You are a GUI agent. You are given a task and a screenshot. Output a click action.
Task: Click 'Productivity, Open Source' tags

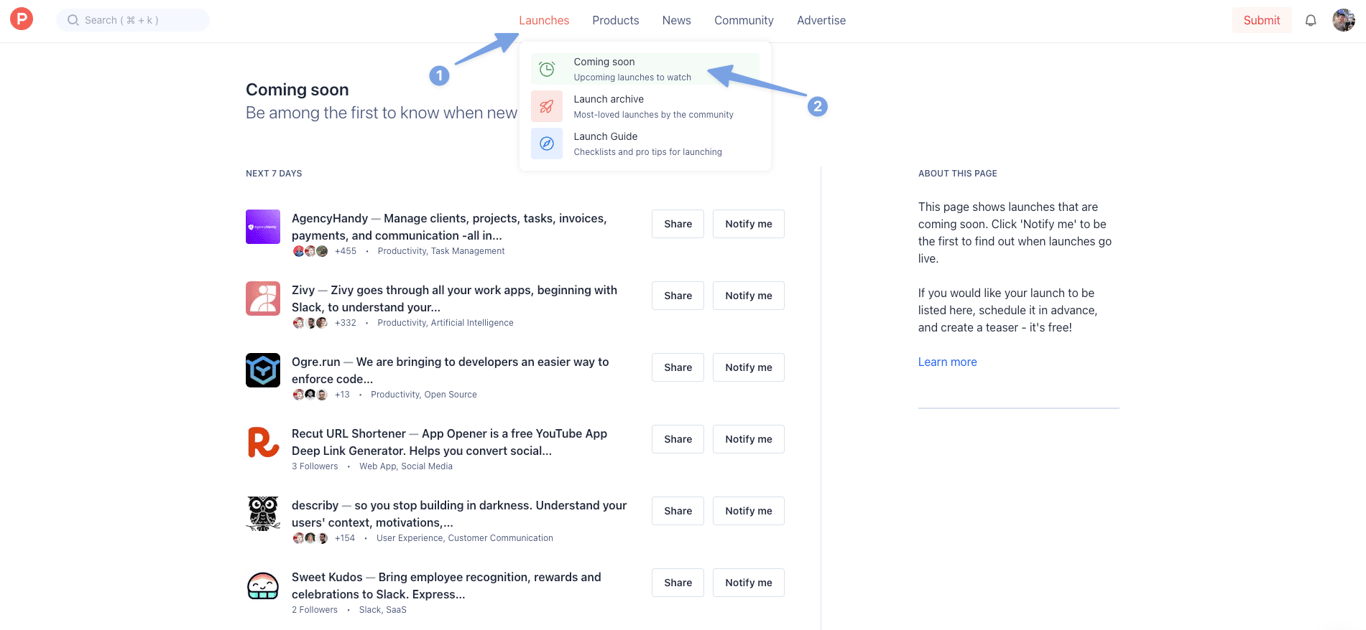click(x=424, y=395)
